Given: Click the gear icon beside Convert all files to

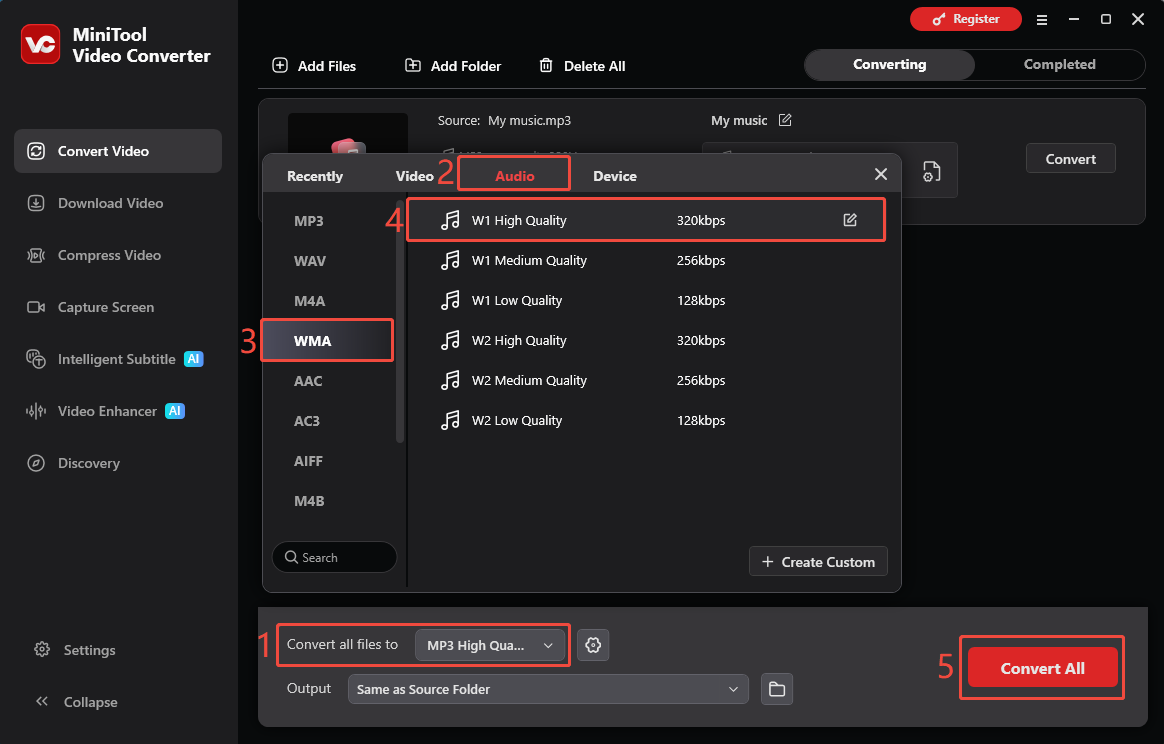Looking at the screenshot, I should pos(593,645).
